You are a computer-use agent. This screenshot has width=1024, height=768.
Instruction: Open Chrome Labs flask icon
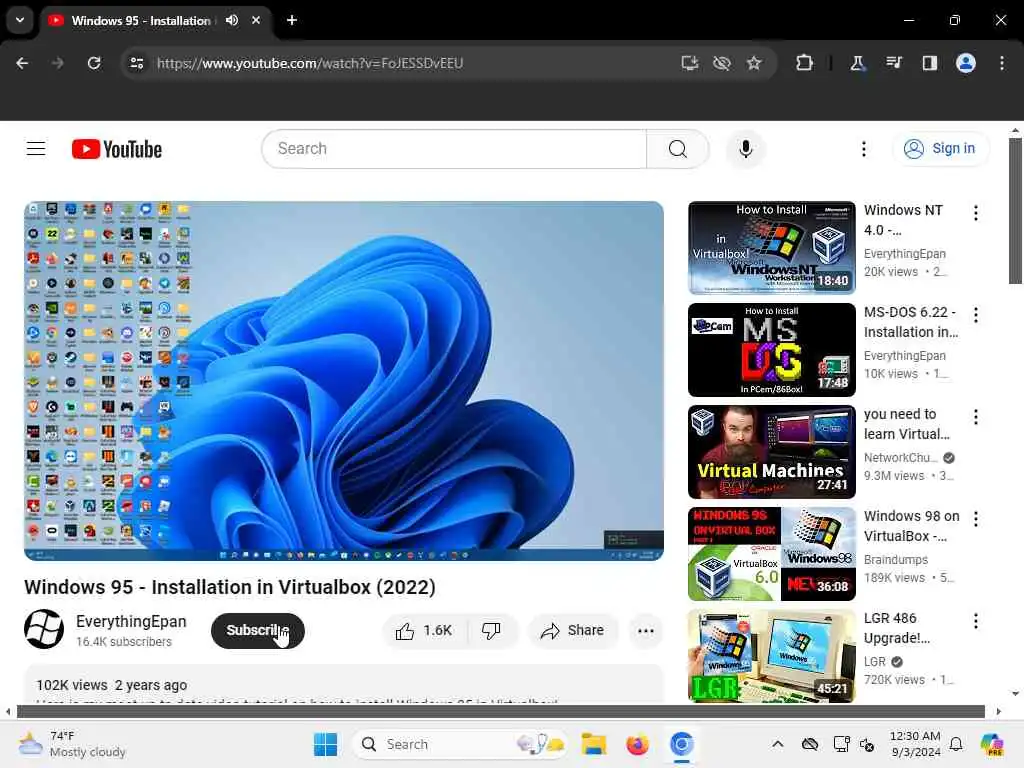(857, 63)
